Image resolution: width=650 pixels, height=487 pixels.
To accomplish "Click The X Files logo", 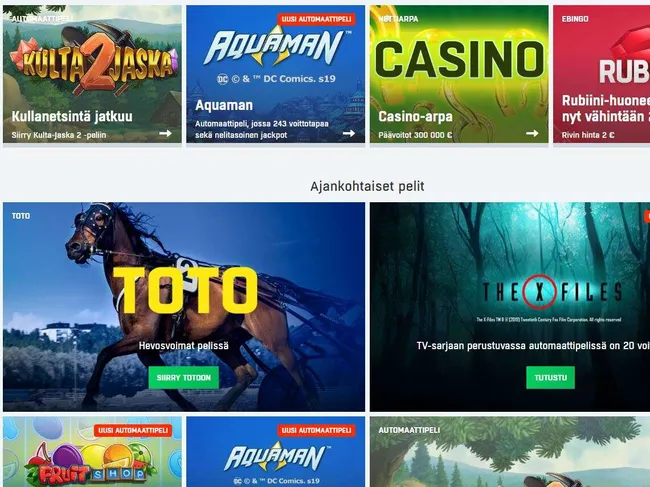I will pos(552,293).
